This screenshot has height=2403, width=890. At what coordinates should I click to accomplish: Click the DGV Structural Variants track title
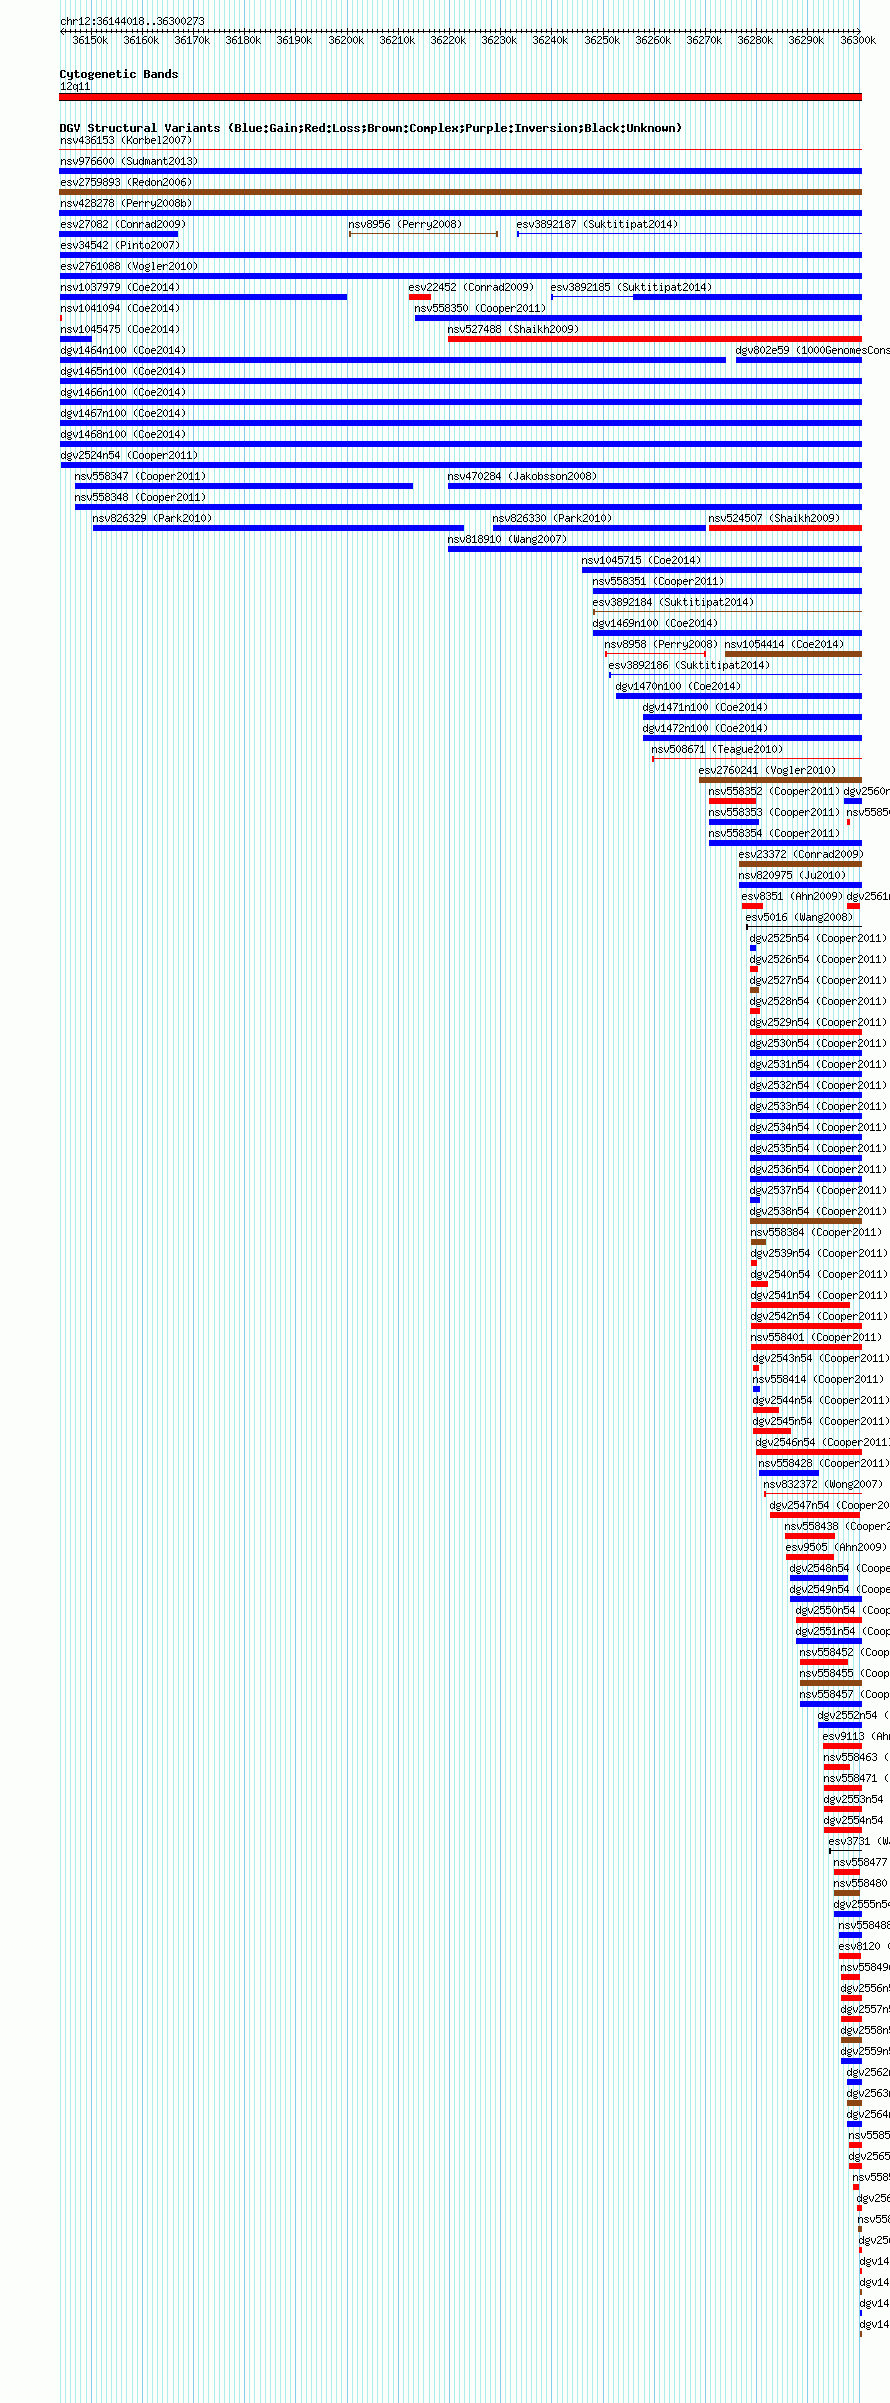coord(371,128)
